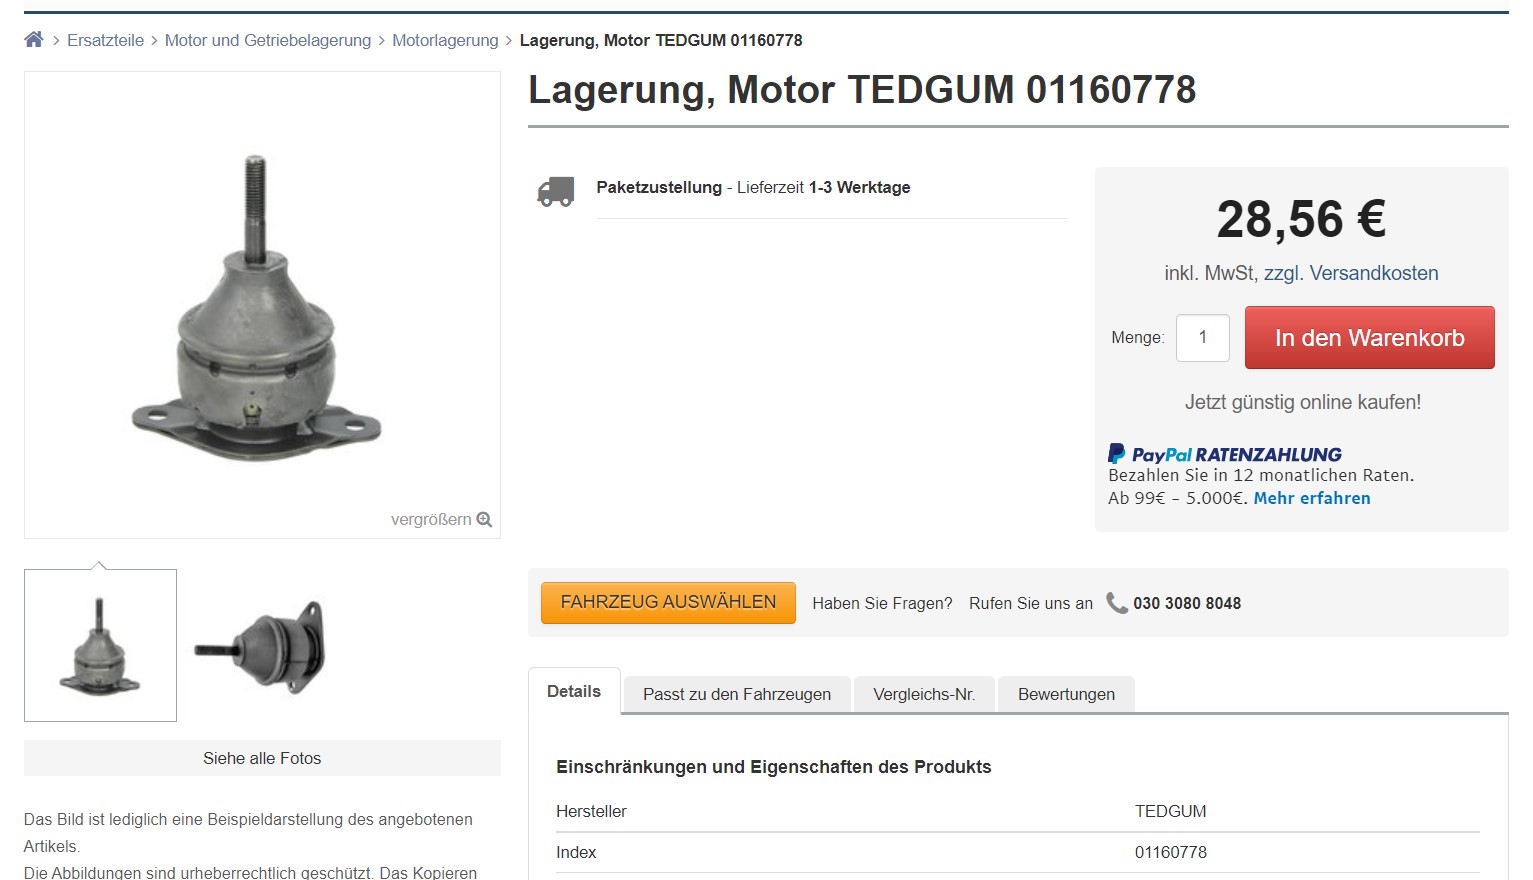1533x880 pixels.
Task: Open the Ersatzteile breadcrumb link
Action: (x=105, y=41)
